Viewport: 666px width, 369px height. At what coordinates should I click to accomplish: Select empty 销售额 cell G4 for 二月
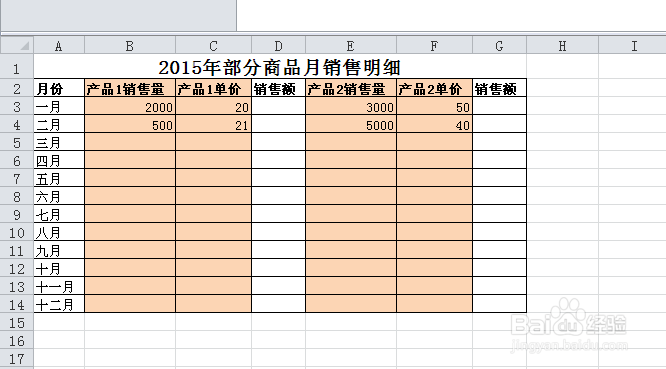[x=500, y=124]
